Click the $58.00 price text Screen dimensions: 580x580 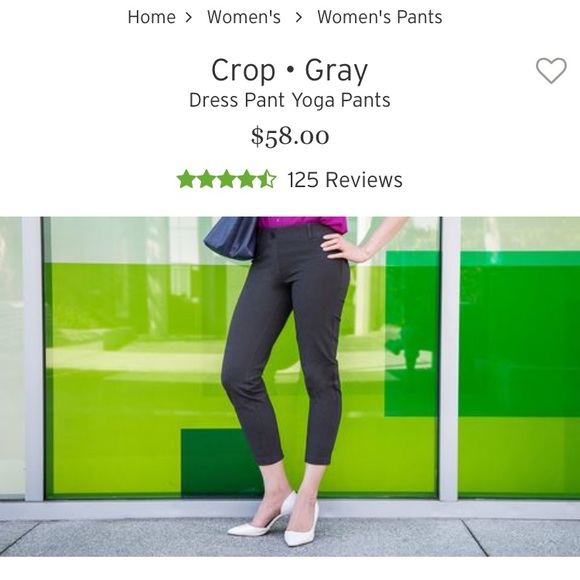290,136
